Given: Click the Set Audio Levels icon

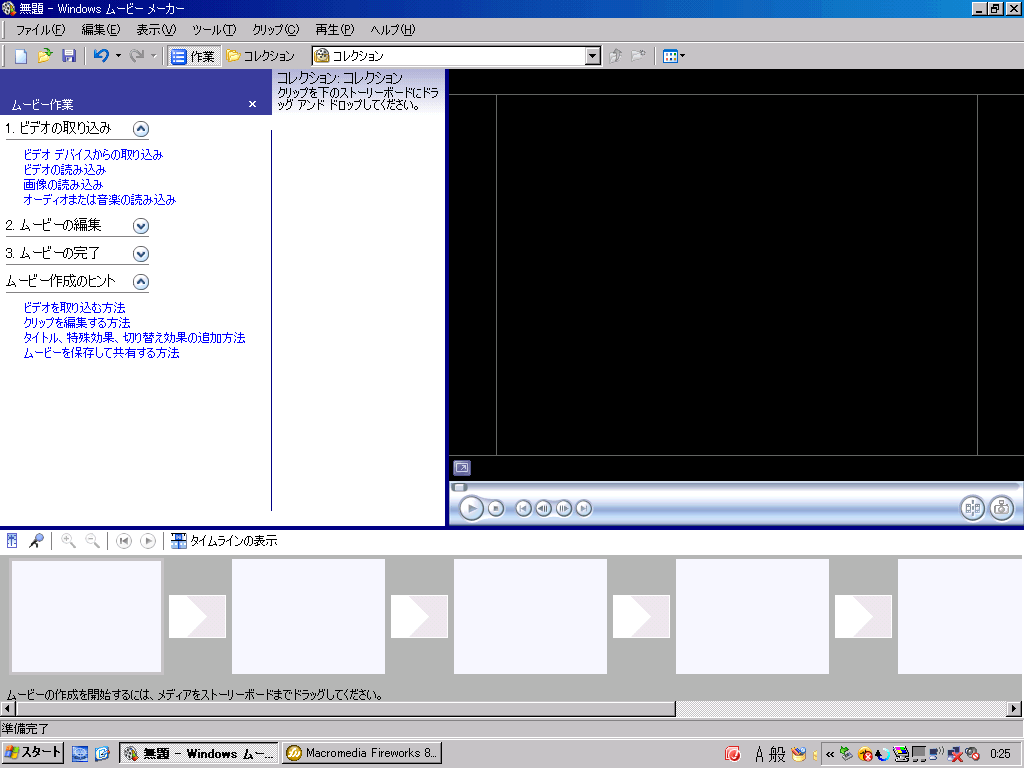Looking at the screenshot, I should click(13, 541).
